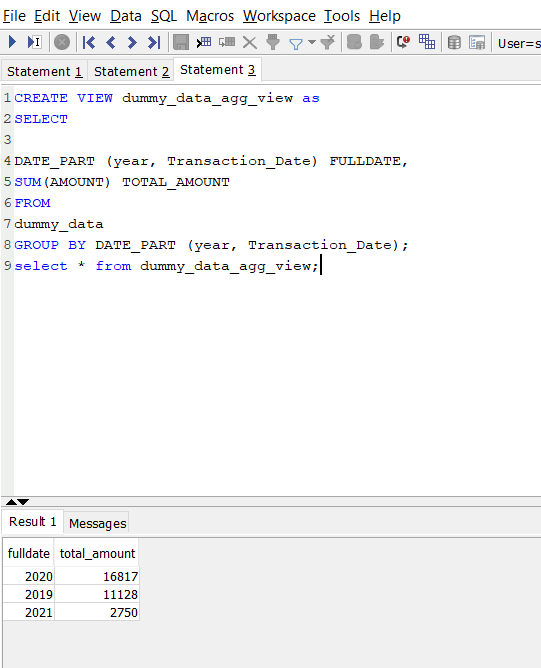This screenshot has height=668, width=541.
Task: Switch to the Statement 1 tab
Action: click(x=44, y=72)
